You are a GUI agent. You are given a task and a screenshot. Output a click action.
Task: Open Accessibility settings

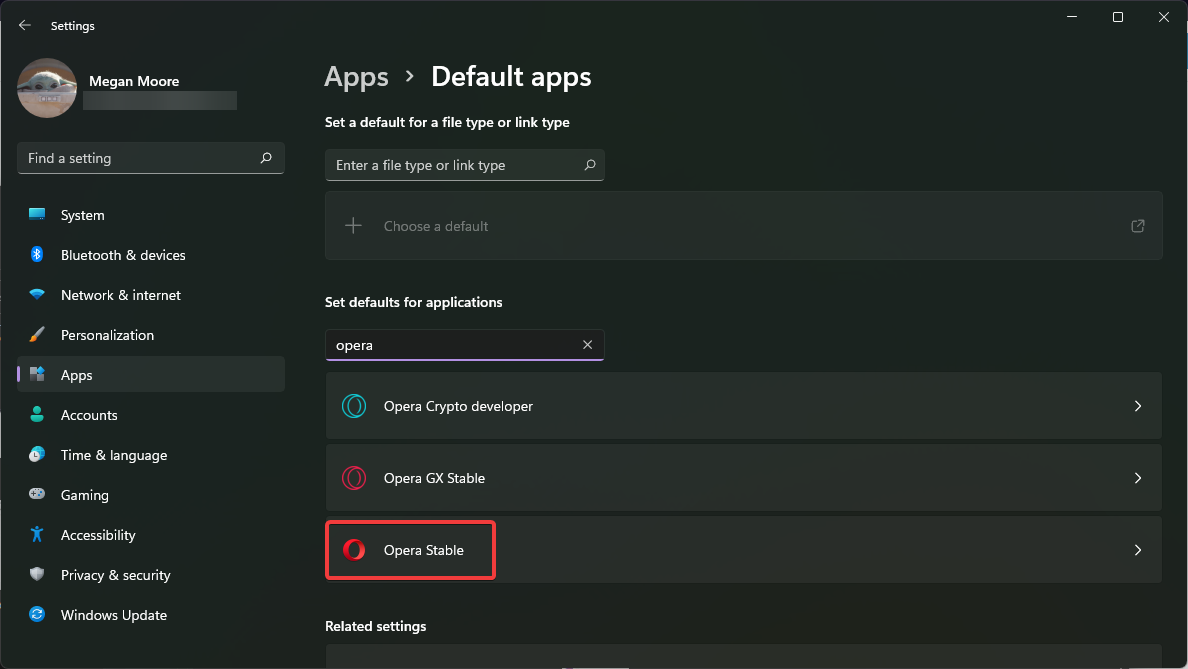click(x=151, y=536)
